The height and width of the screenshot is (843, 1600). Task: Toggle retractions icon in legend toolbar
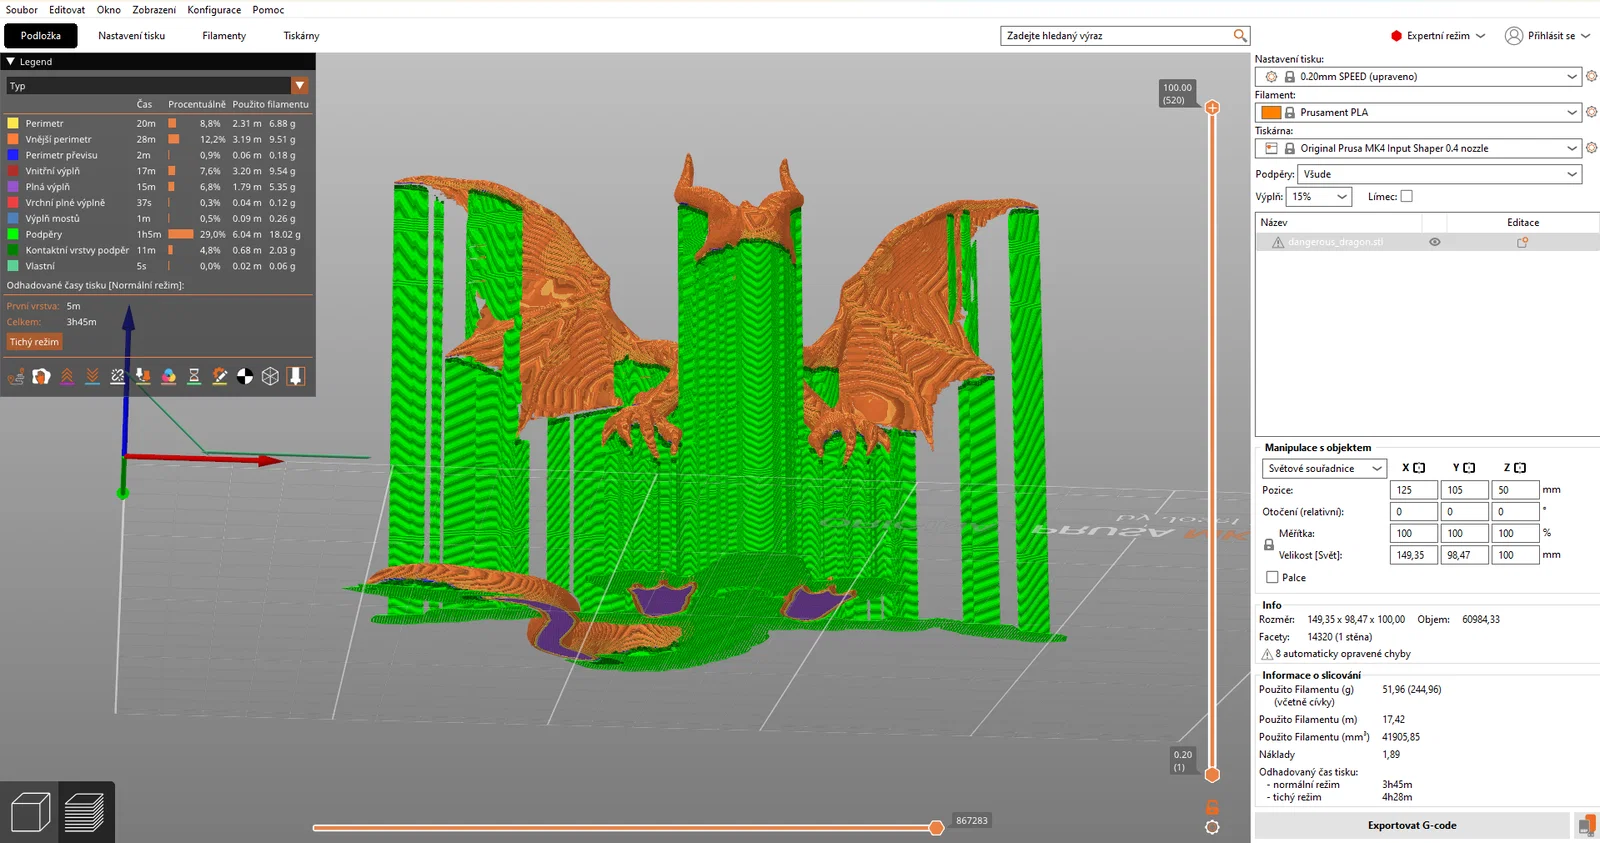[x=67, y=377]
